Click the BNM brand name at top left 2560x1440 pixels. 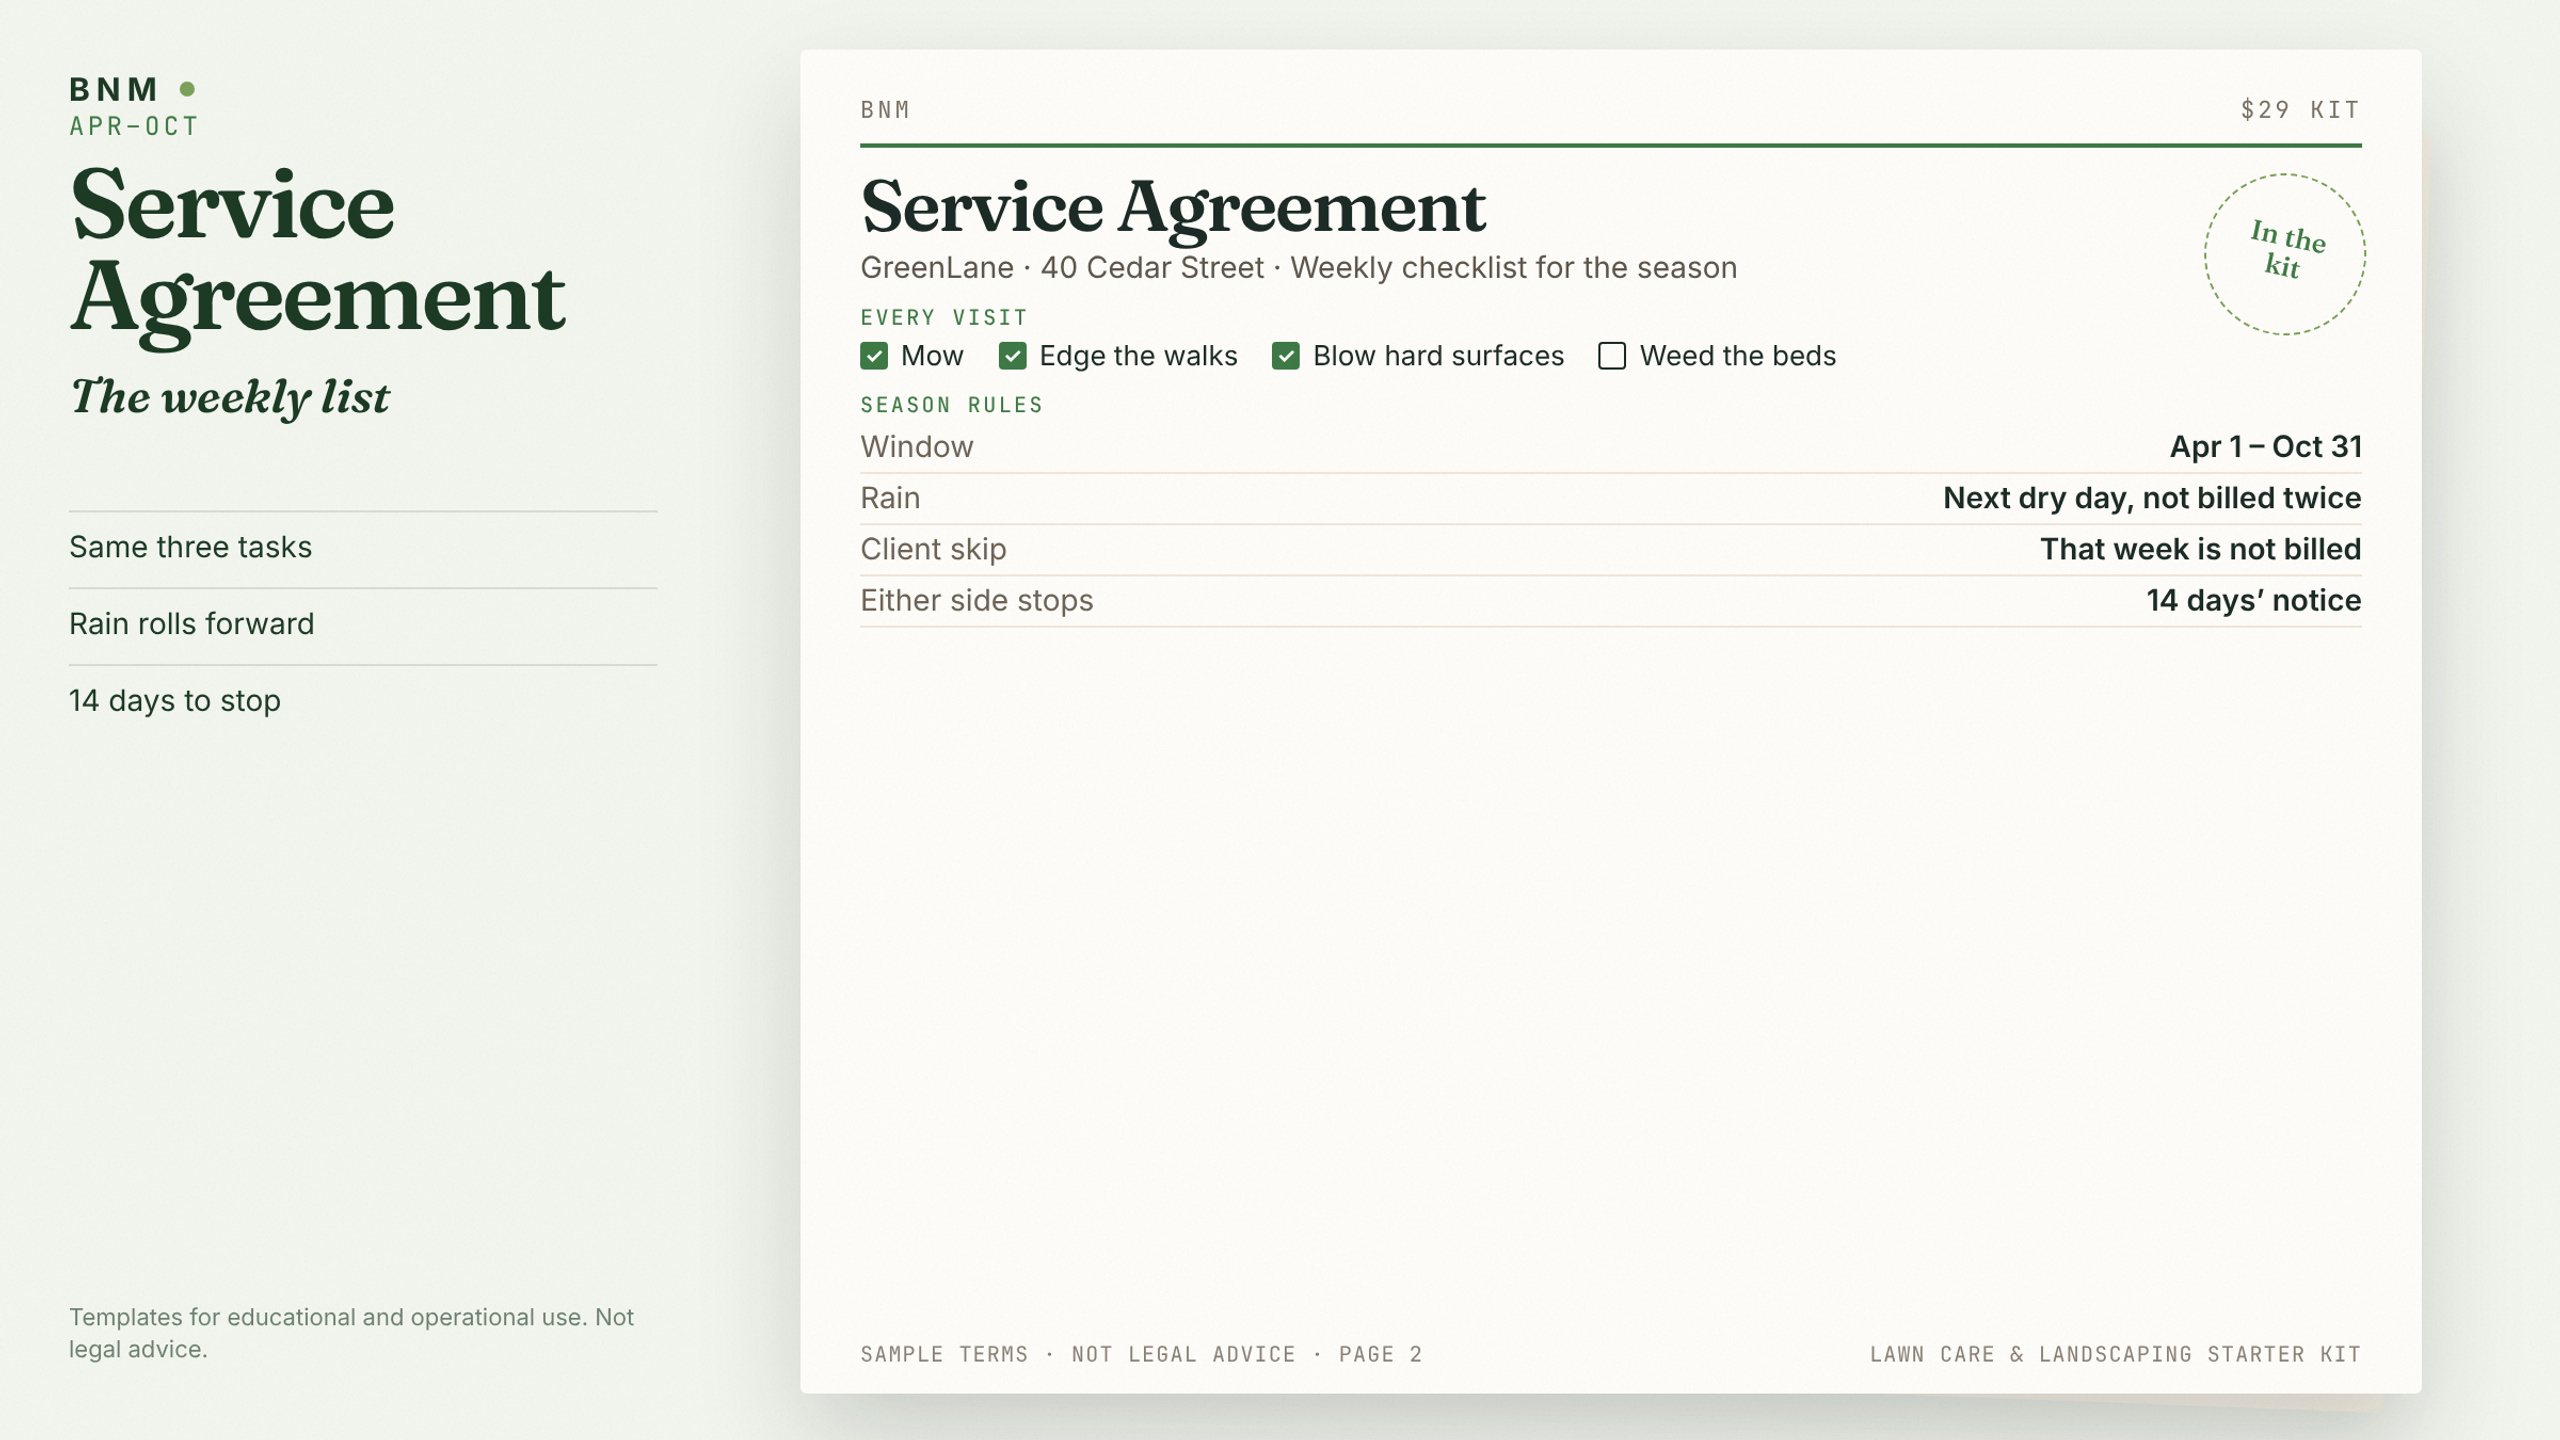pyautogui.click(x=113, y=89)
